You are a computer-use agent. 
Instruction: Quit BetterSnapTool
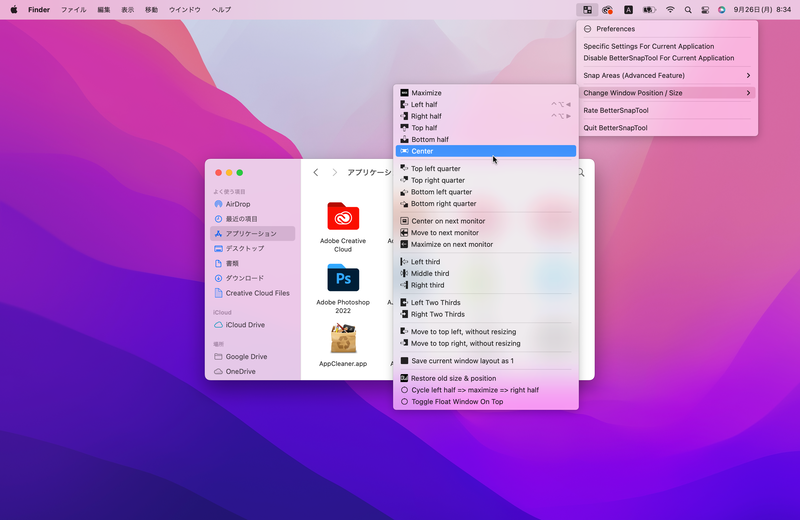click(x=667, y=128)
